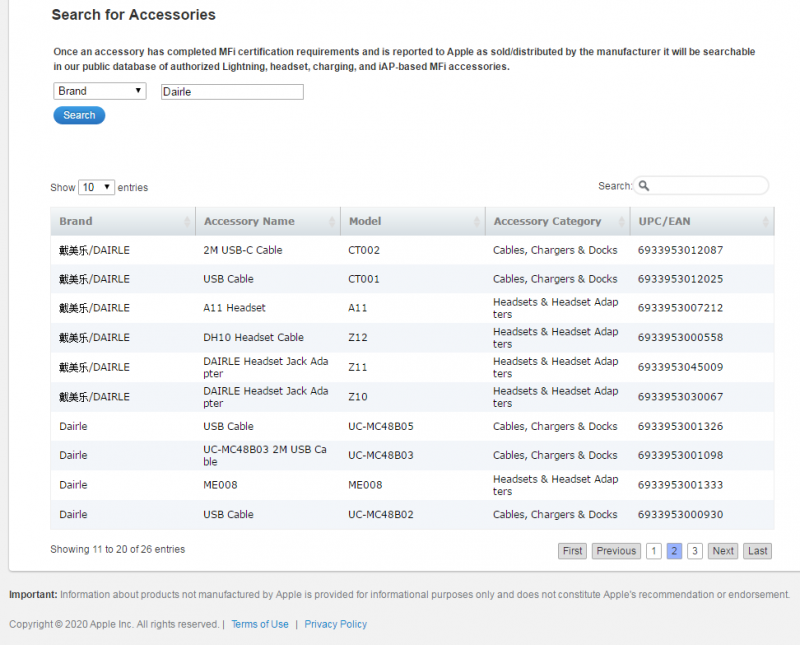Image resolution: width=800 pixels, height=645 pixels.
Task: Select the current page 2 button
Action: point(674,551)
